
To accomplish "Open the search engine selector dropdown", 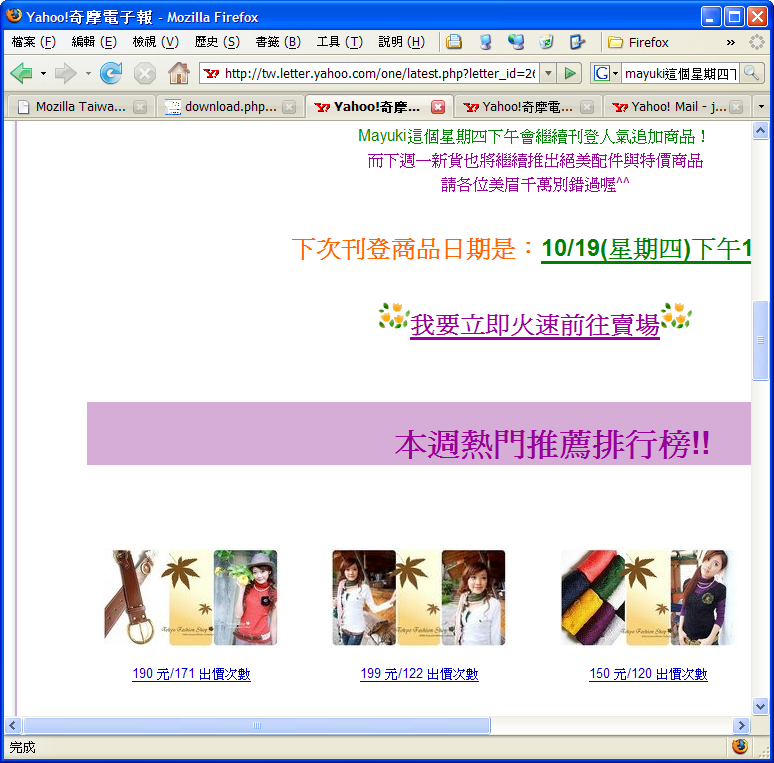I will 615,74.
